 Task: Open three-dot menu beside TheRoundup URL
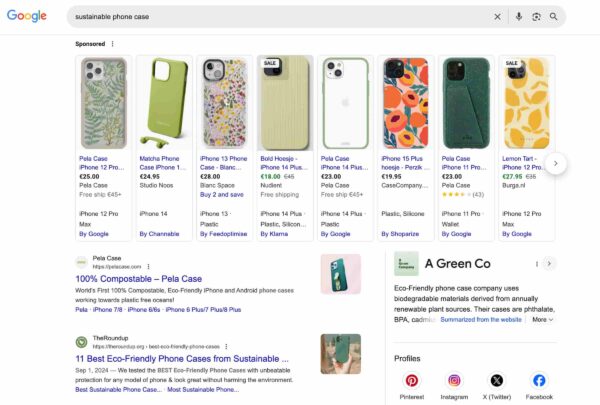point(226,346)
